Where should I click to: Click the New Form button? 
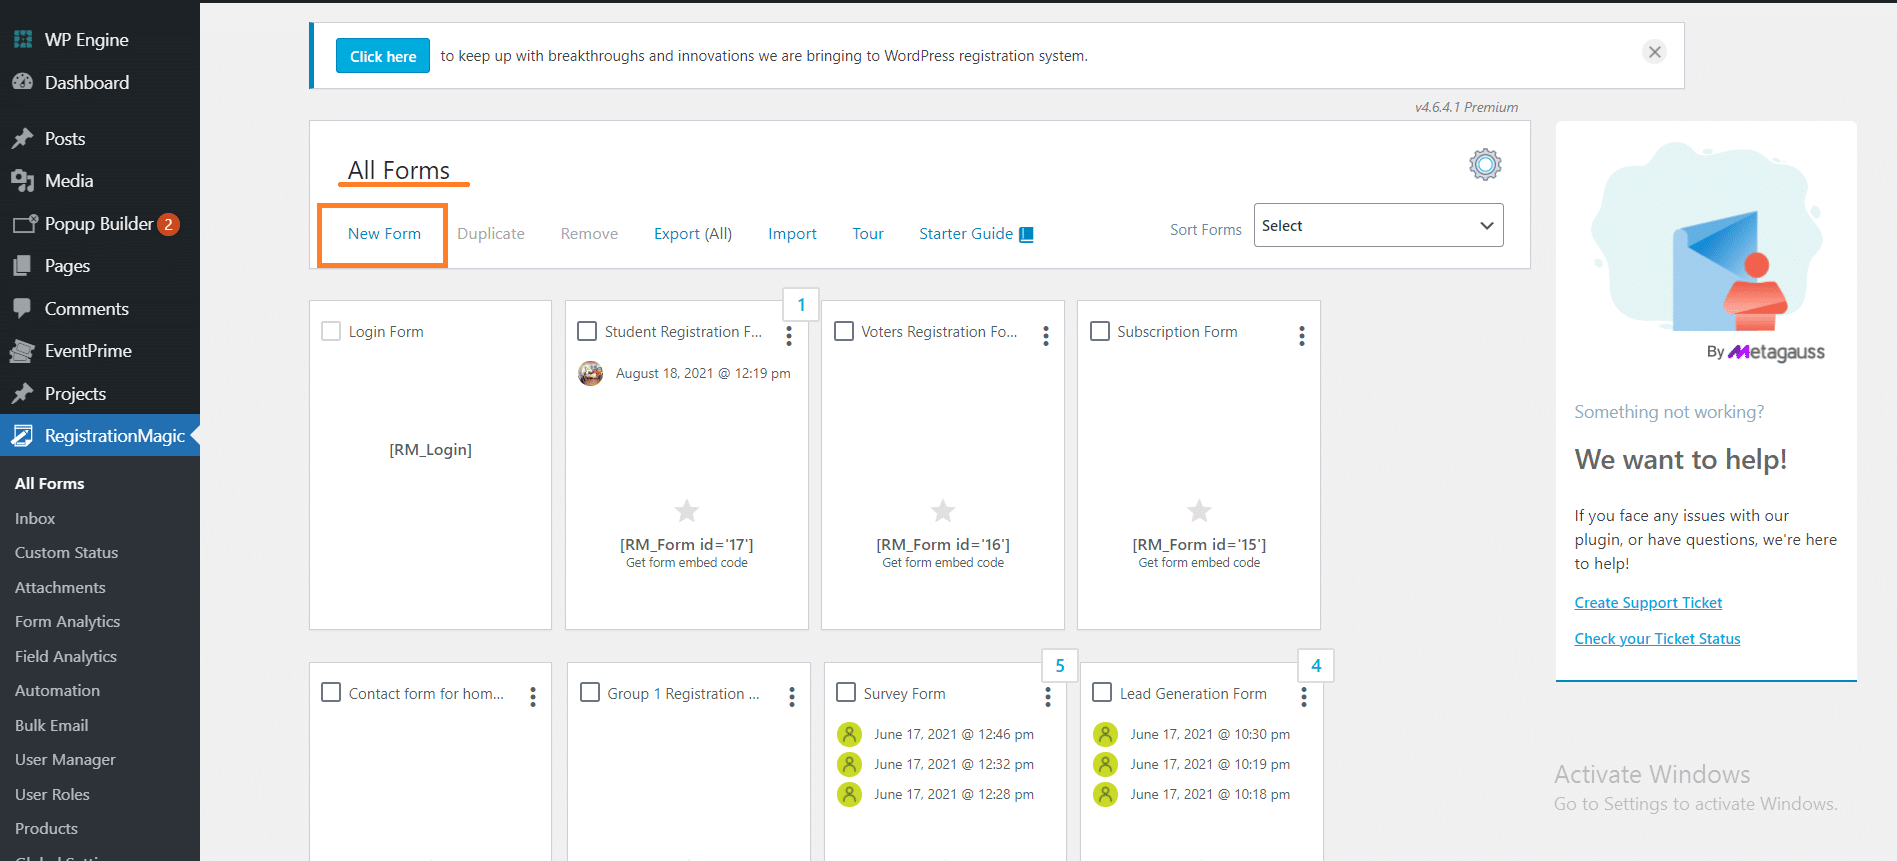pyautogui.click(x=384, y=234)
